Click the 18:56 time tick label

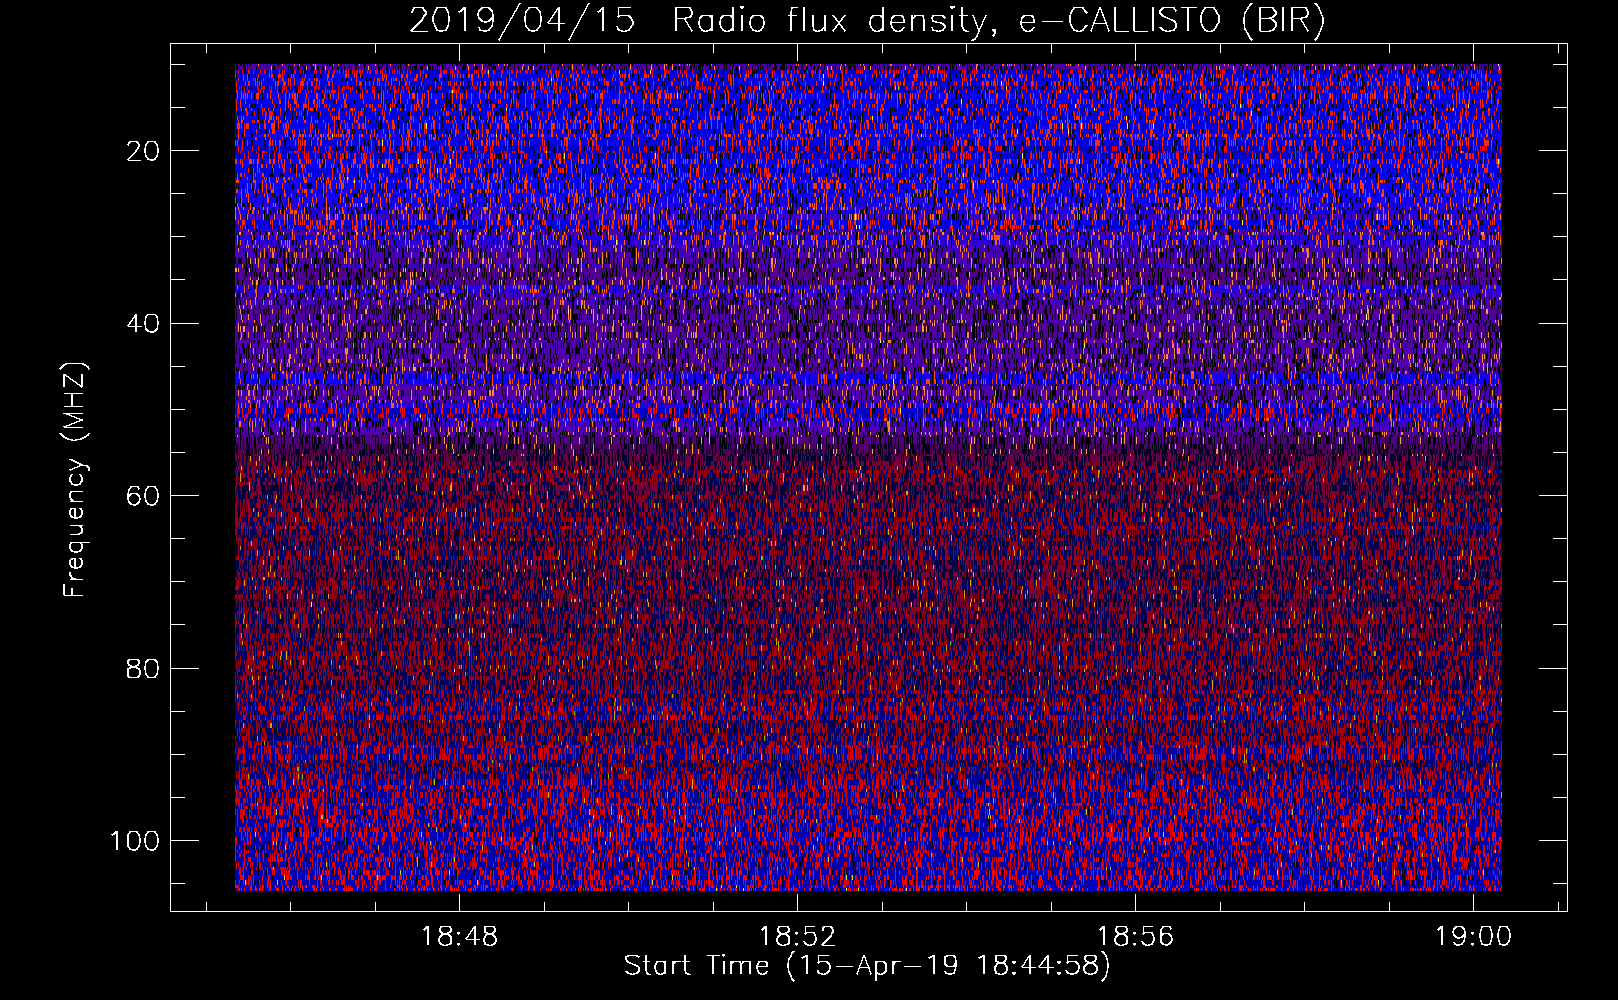point(1135,937)
